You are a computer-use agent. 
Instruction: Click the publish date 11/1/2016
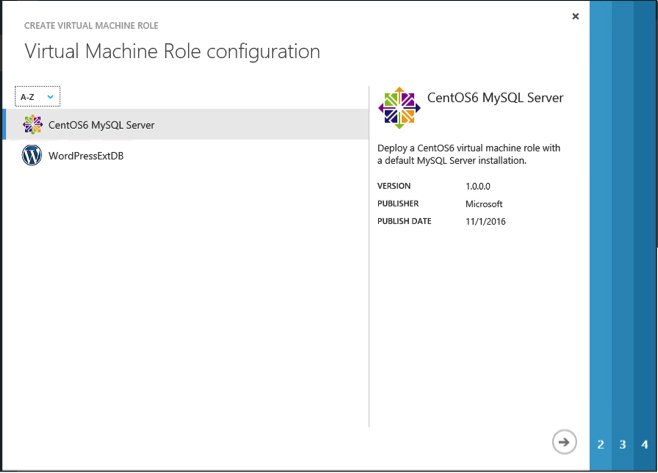coord(486,222)
